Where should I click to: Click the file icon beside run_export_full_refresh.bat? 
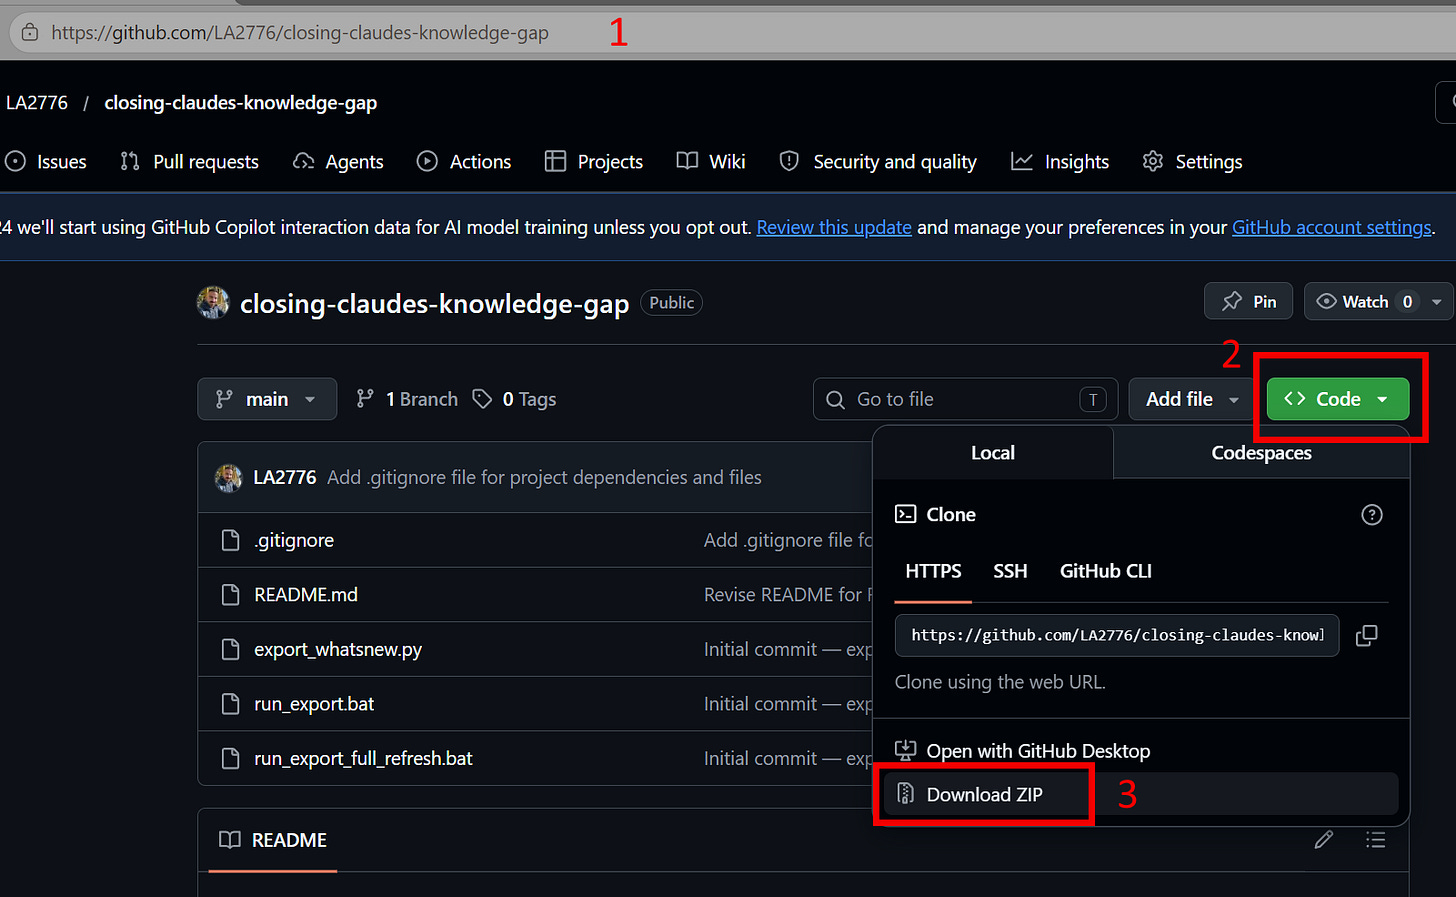(x=230, y=759)
